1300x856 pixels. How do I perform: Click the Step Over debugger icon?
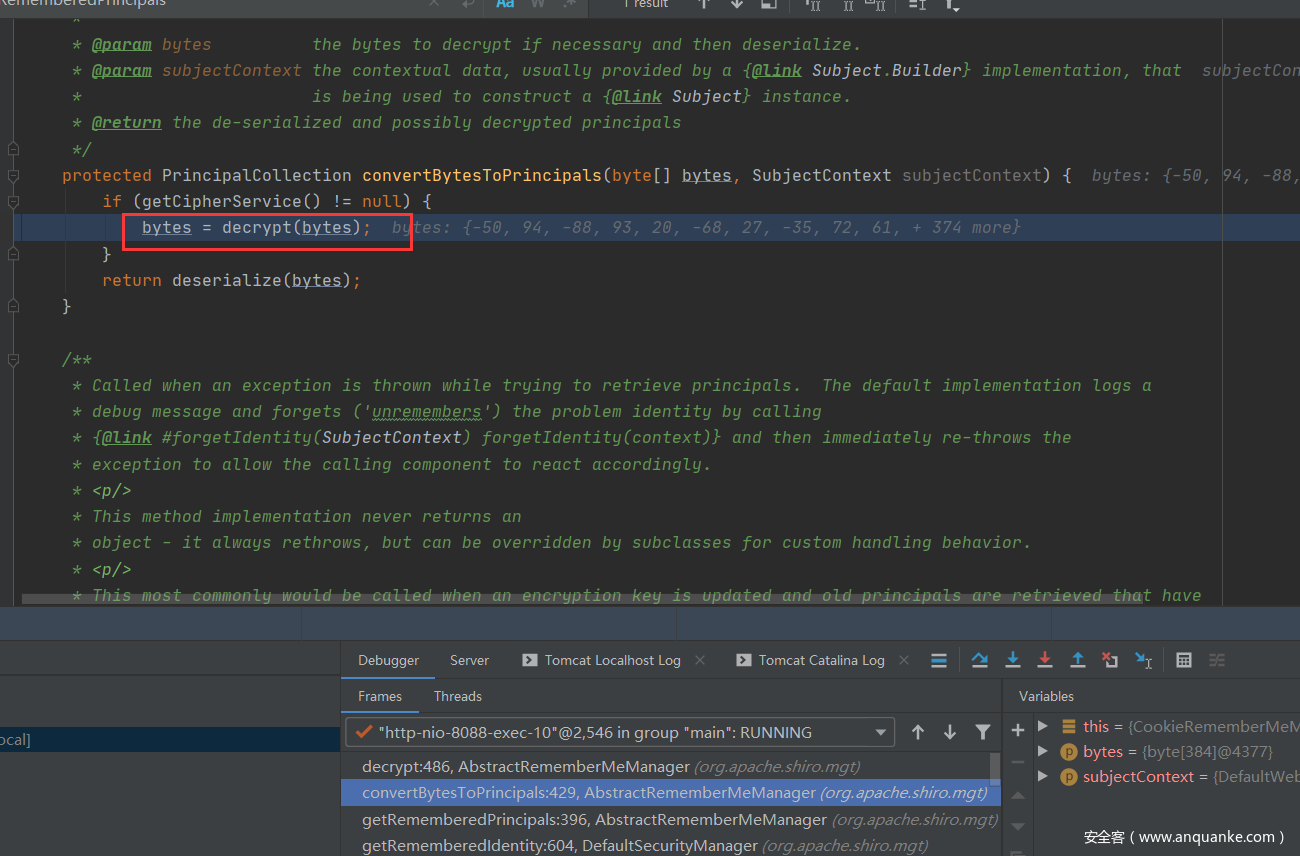980,660
